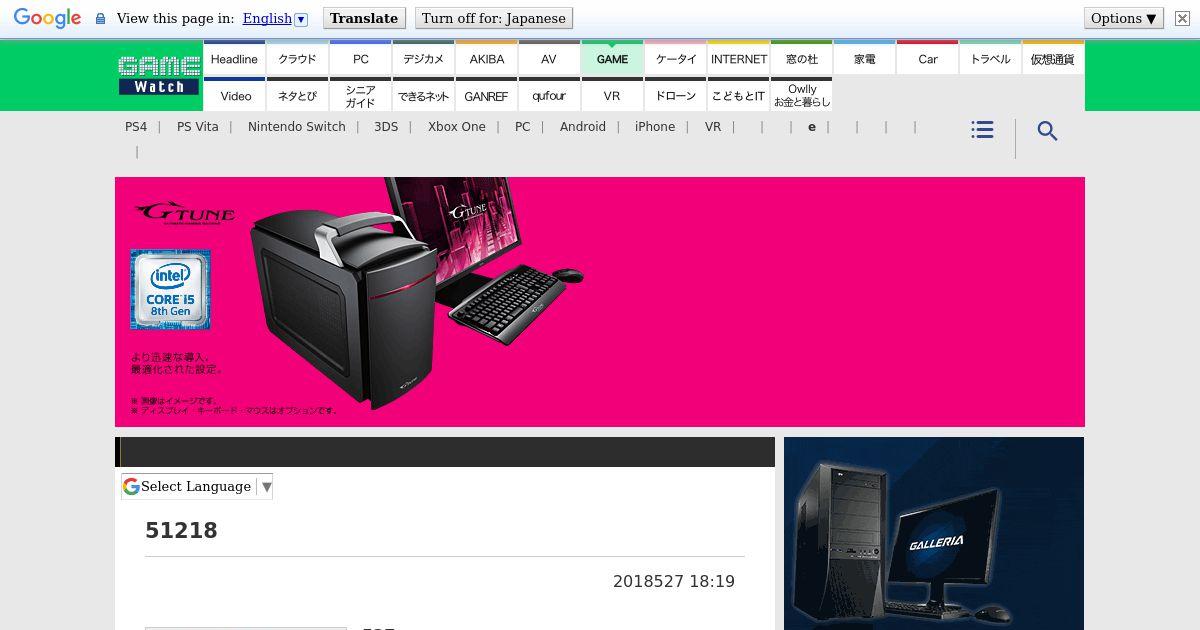This screenshot has width=1200, height=630.
Task: Click Turn off for: Japanese button
Action: pyautogui.click(x=494, y=18)
